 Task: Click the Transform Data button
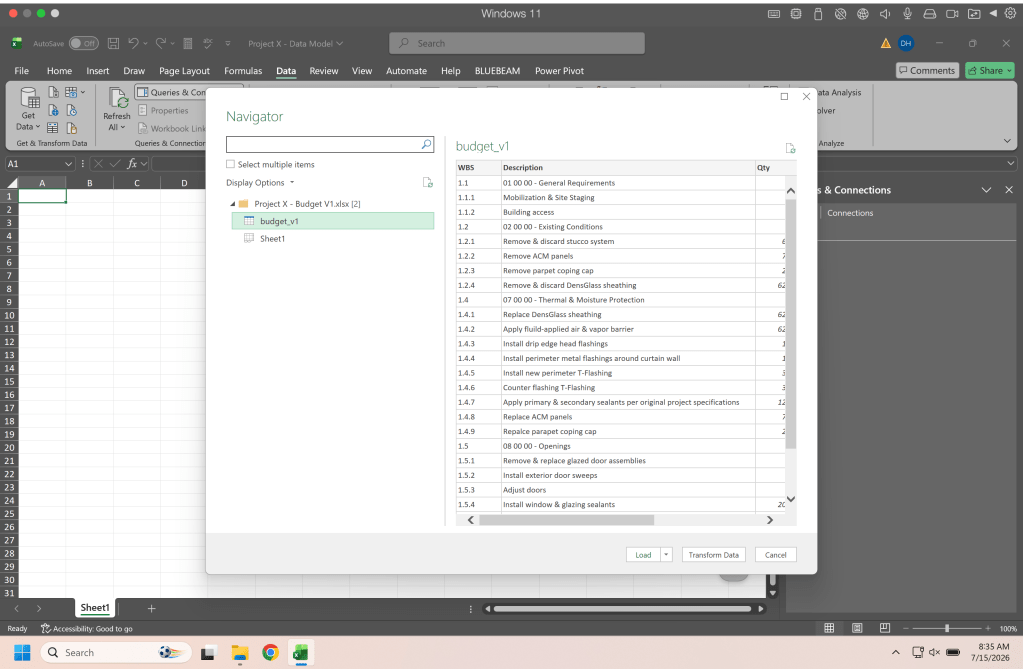(x=714, y=555)
